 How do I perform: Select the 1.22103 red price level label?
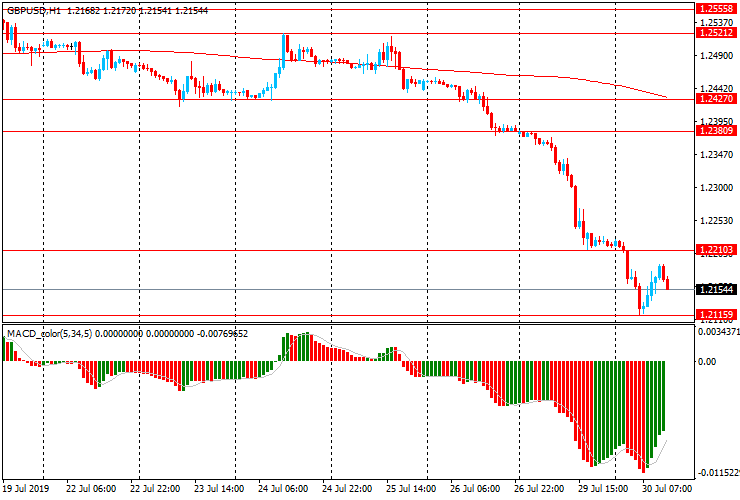pos(716,250)
